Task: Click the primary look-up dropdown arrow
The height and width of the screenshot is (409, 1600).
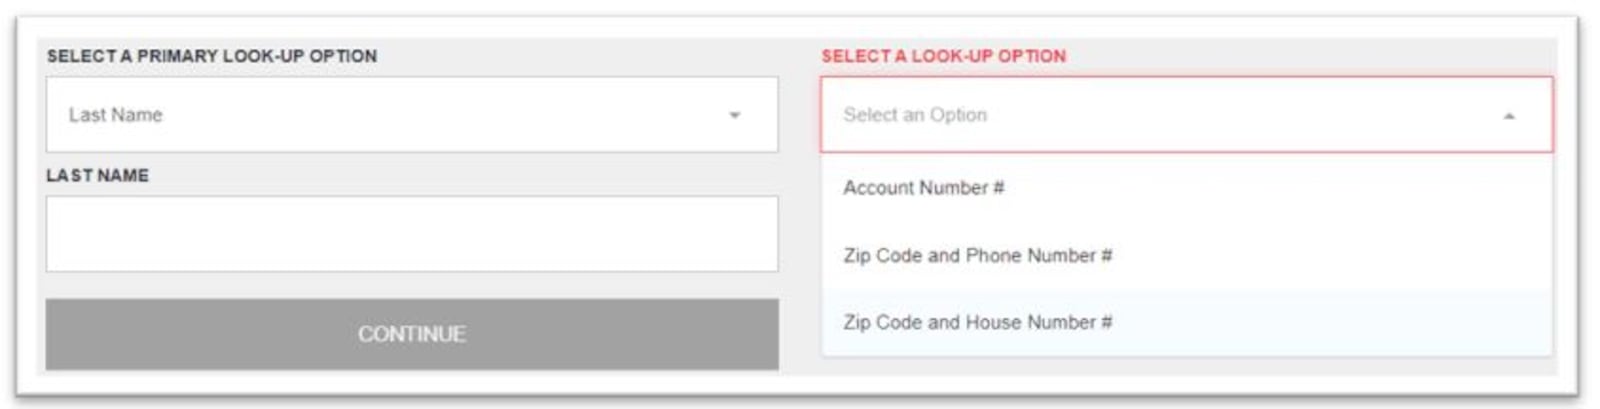Action: pos(734,115)
